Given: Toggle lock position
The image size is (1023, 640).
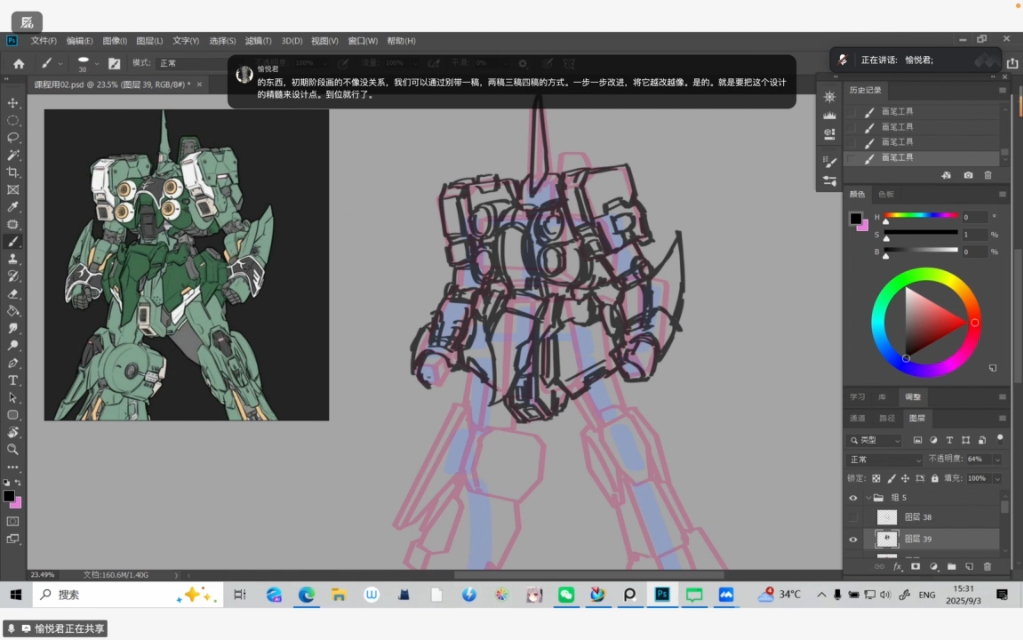Looking at the screenshot, I should coord(905,478).
